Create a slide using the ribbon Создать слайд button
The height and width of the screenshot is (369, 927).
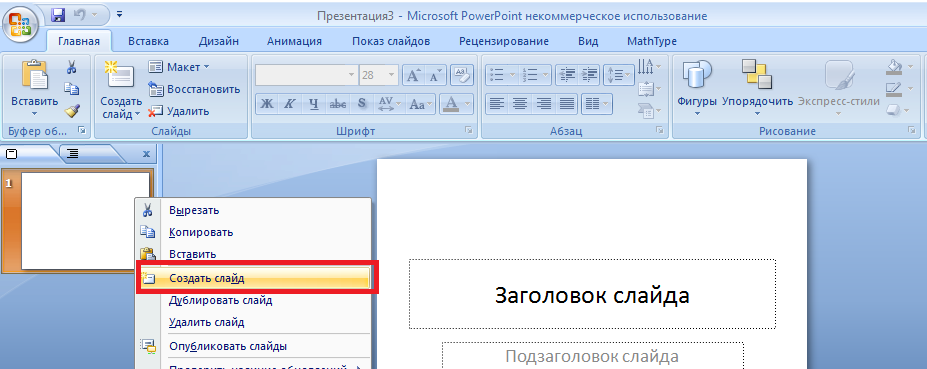click(121, 89)
